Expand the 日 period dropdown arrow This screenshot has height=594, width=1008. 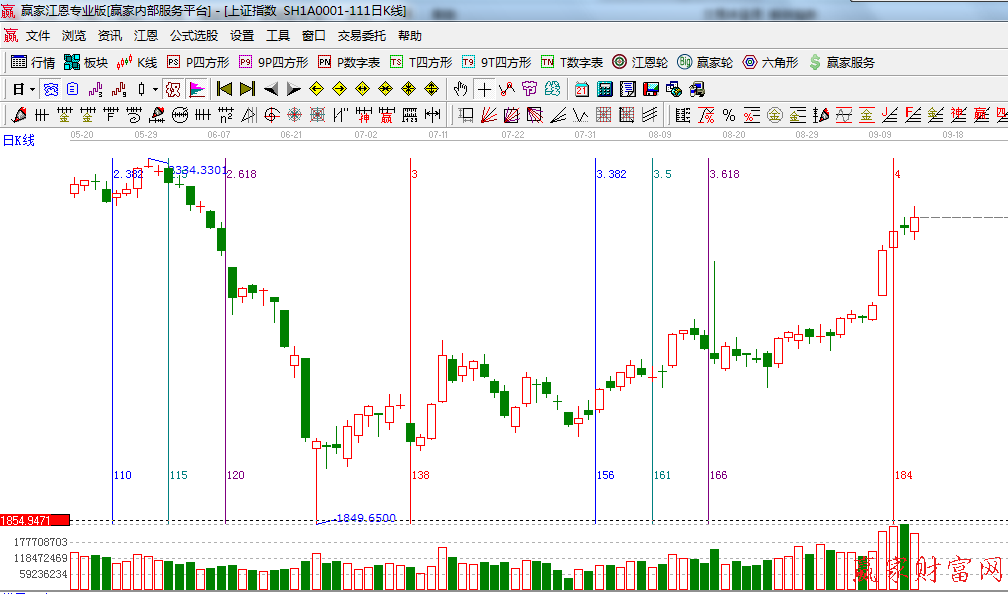tap(32, 89)
